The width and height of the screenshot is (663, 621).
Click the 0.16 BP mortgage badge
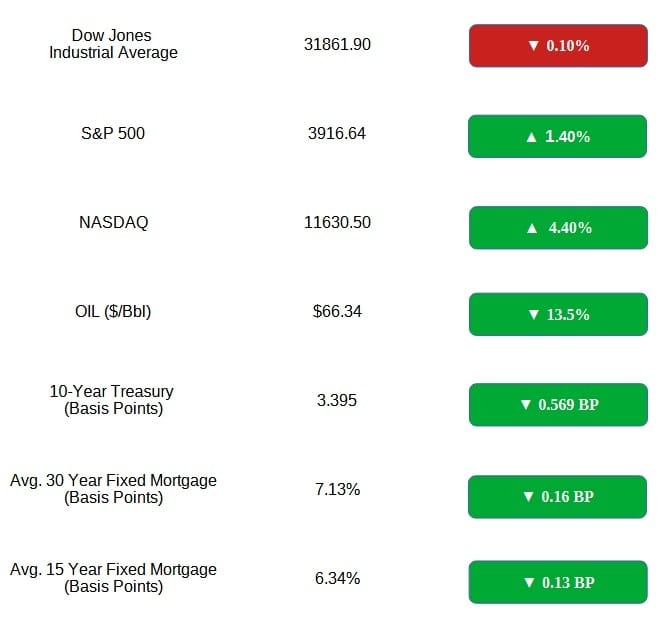tap(557, 497)
